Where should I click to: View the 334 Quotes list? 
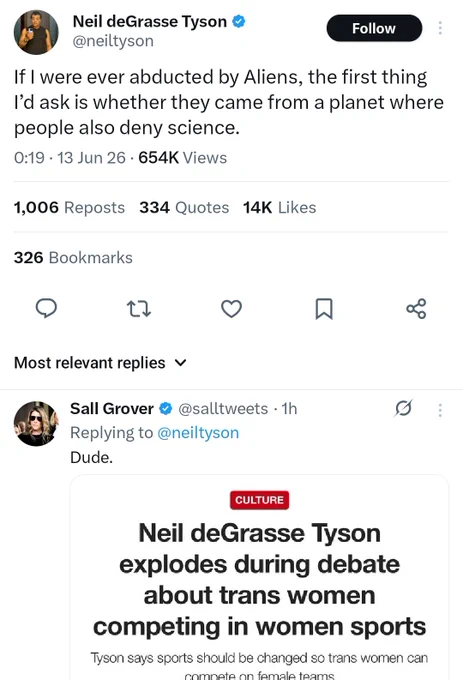click(x=184, y=207)
